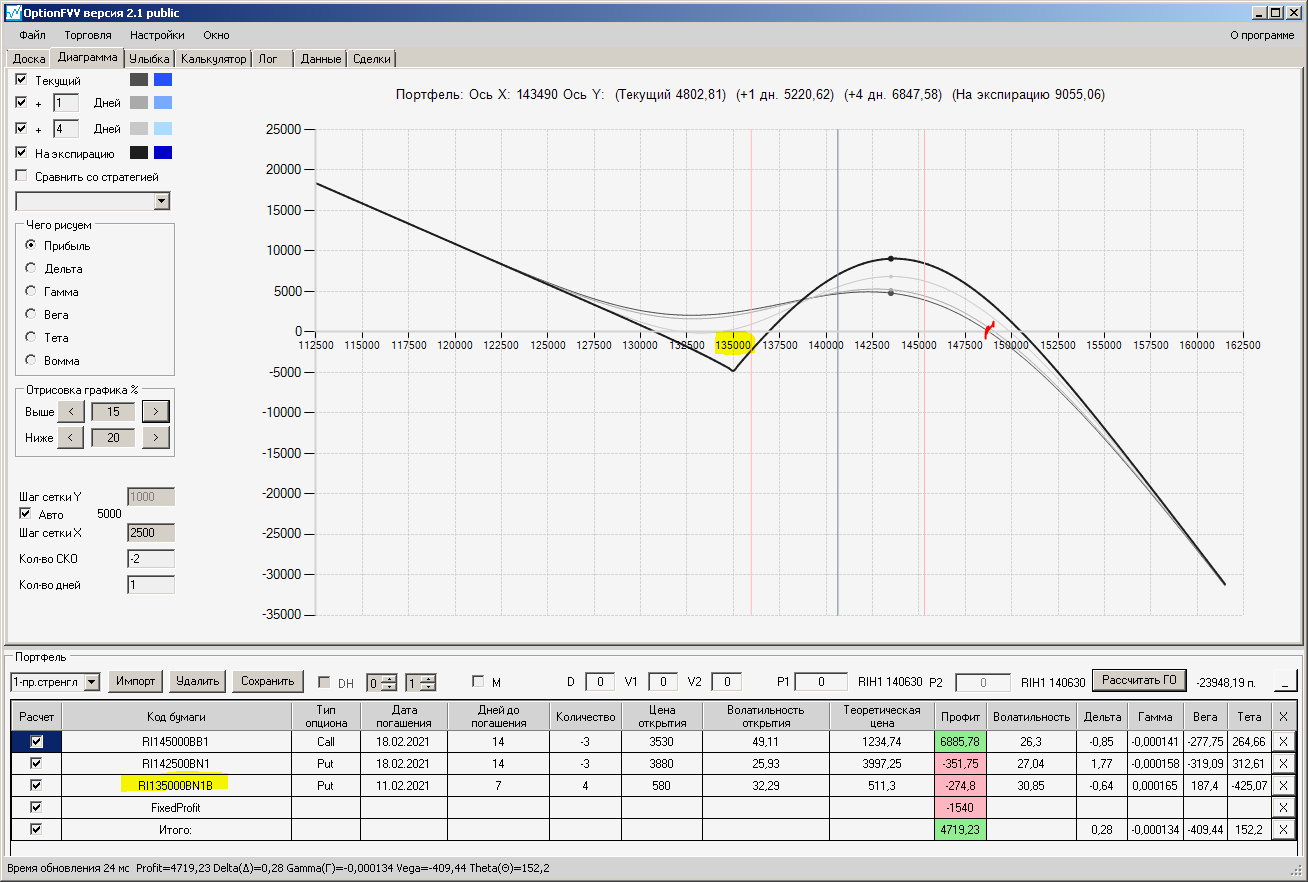Decrease the Ниже chart range with left arrow
This screenshot has height=882, width=1308.
[71, 437]
